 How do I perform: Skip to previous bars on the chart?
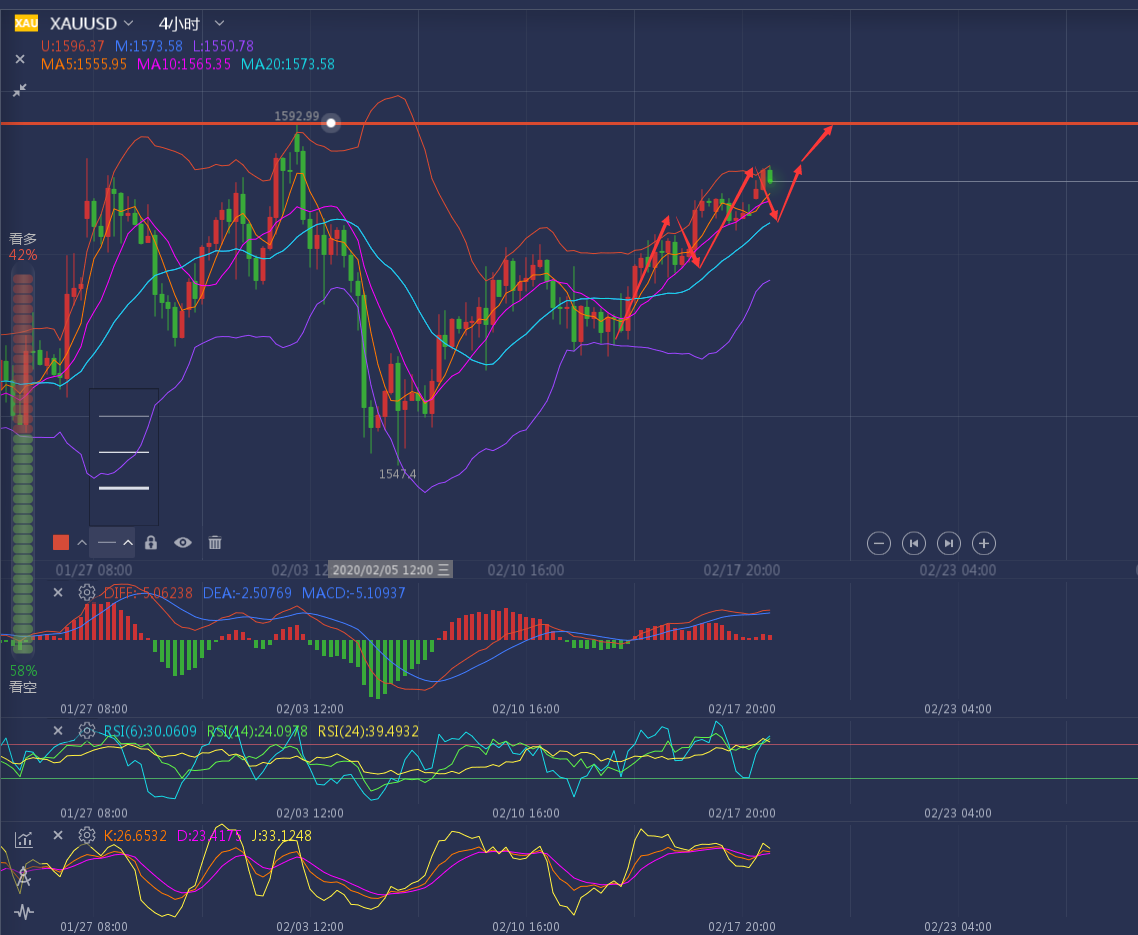pyautogui.click(x=914, y=543)
